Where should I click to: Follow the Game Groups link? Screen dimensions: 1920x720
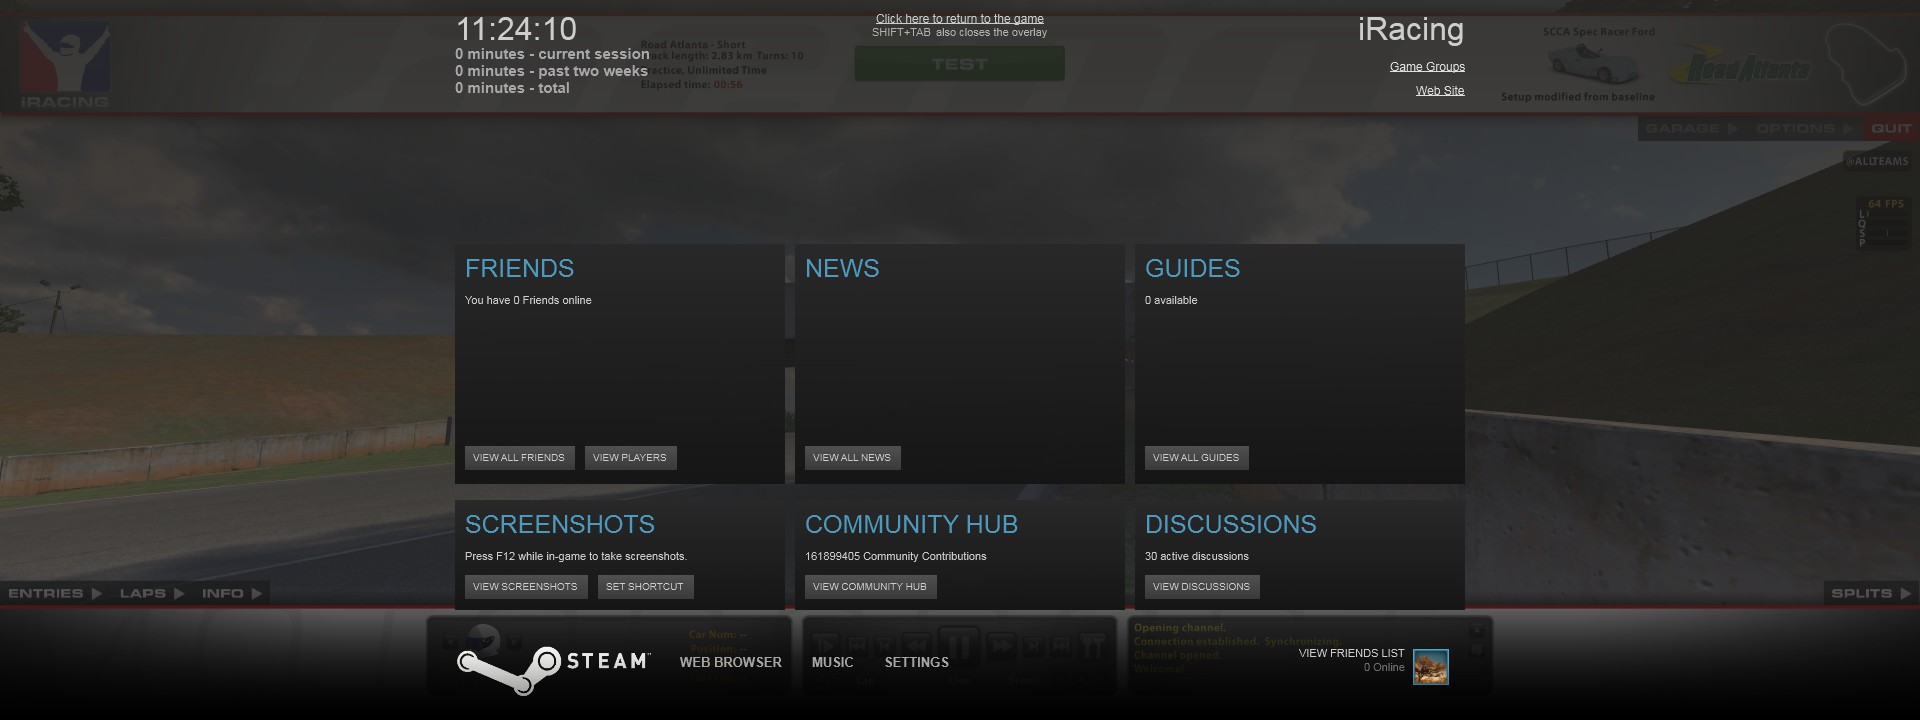1427,67
